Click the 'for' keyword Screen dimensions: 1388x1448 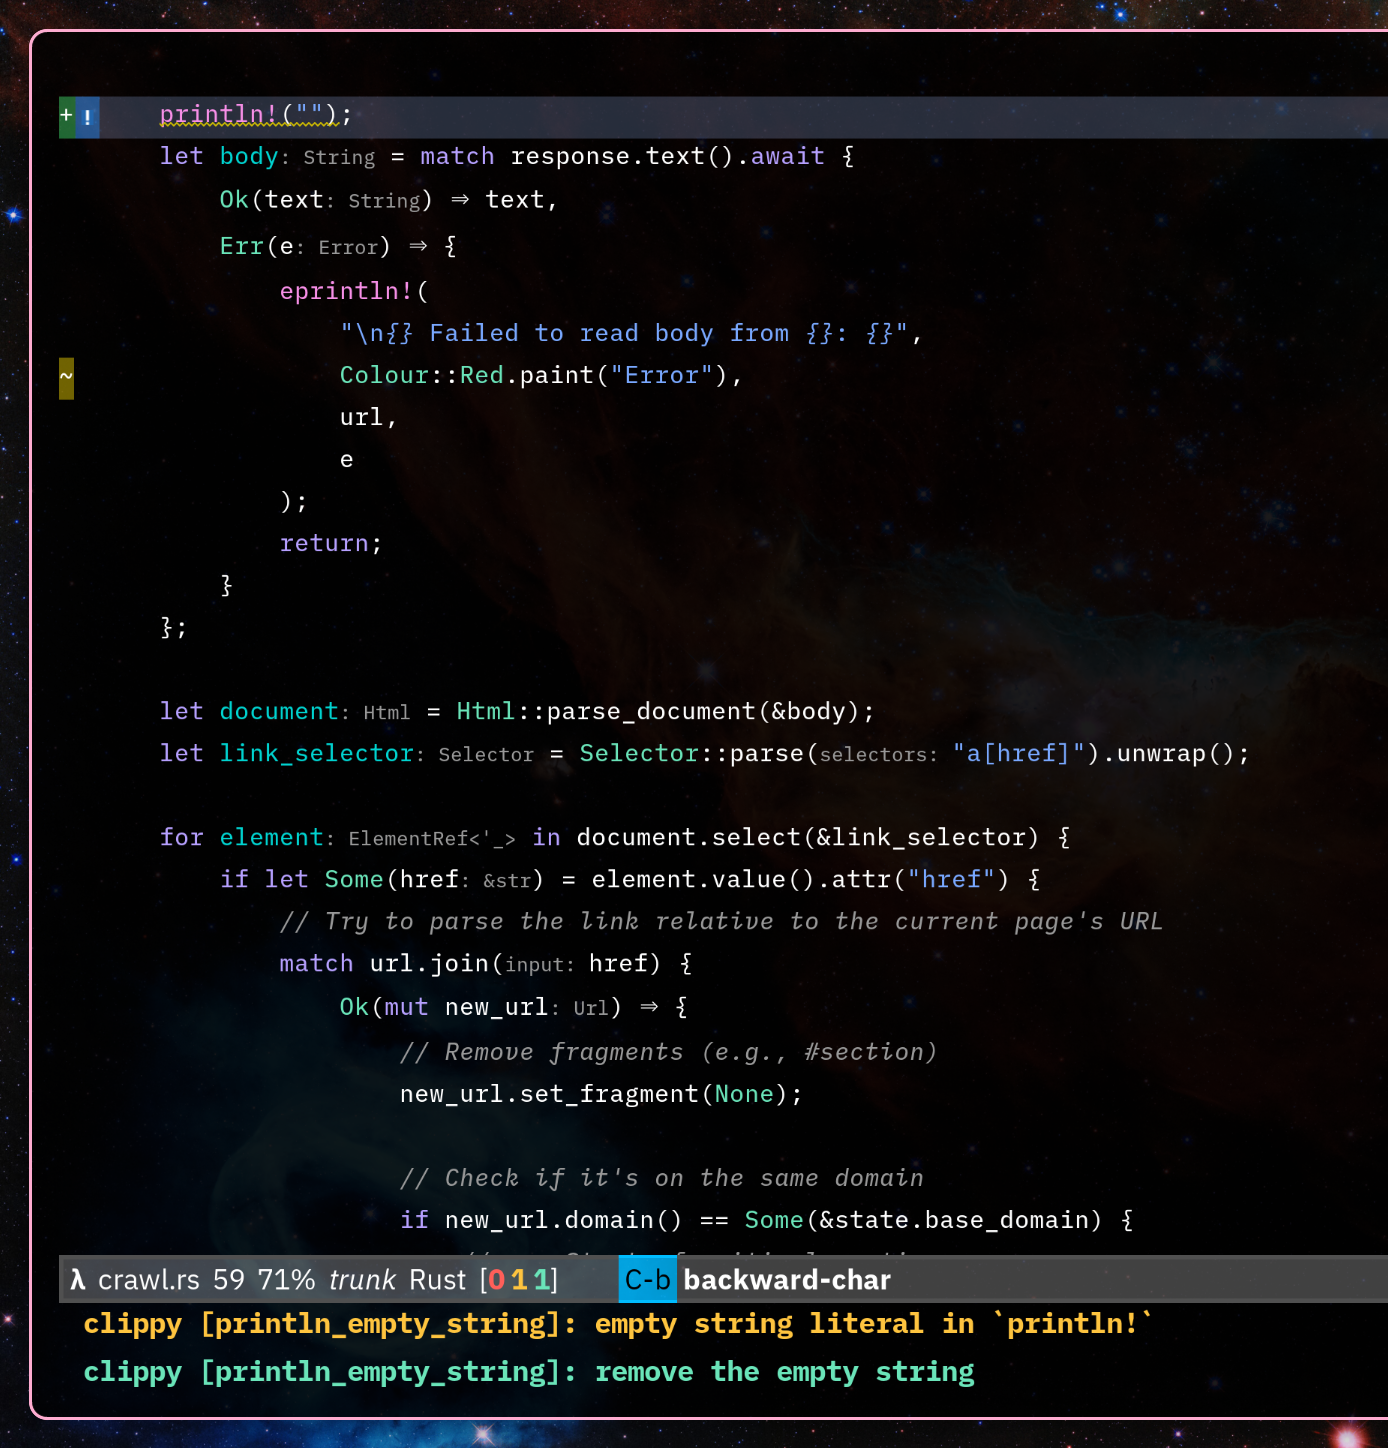click(x=182, y=837)
